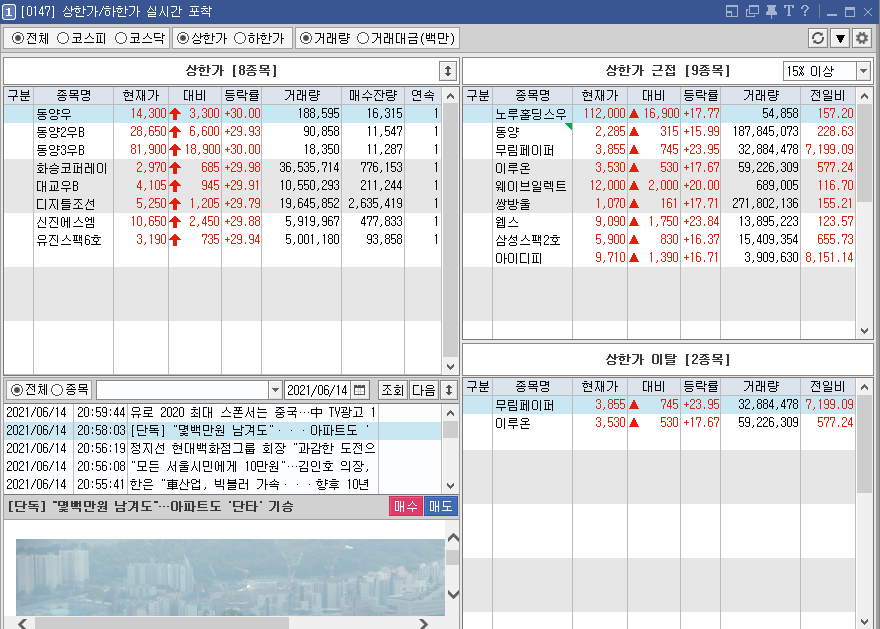
Task: Select the 유진스팩6호 stock row
Action: [223, 239]
